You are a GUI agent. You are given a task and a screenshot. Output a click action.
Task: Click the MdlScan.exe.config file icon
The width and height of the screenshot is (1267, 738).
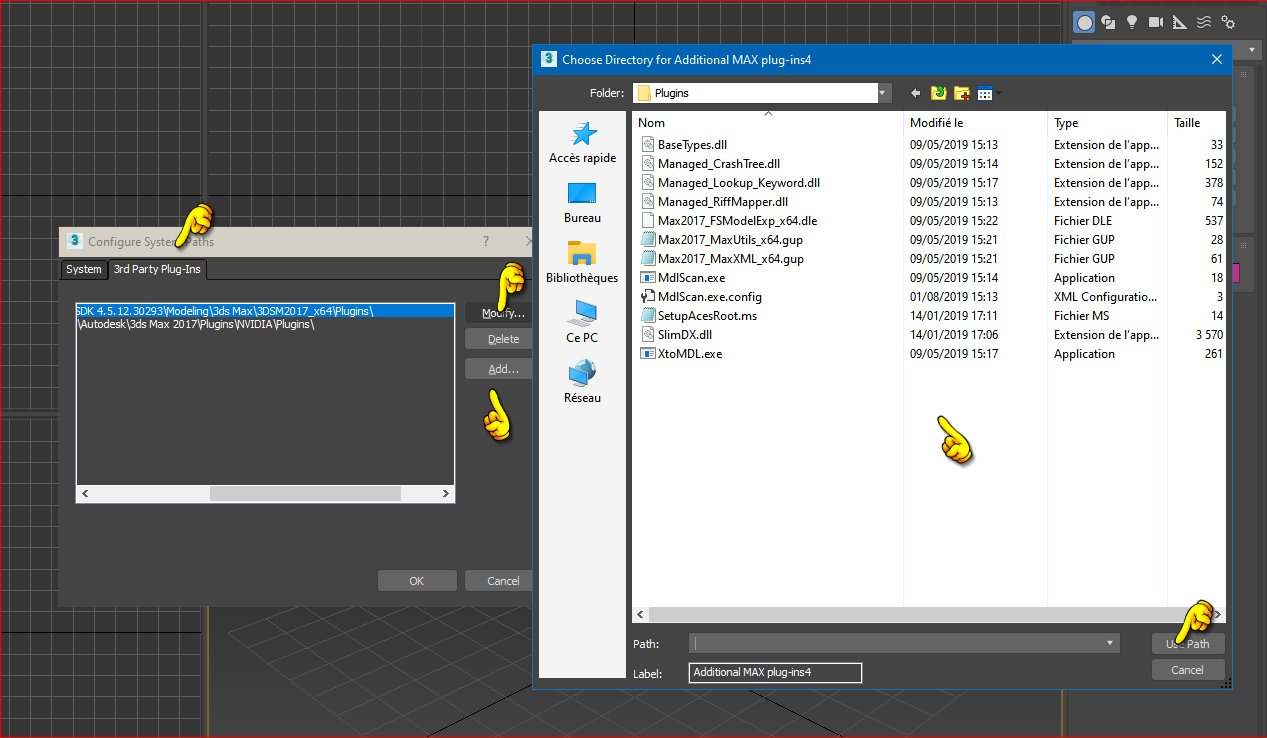[x=647, y=297]
